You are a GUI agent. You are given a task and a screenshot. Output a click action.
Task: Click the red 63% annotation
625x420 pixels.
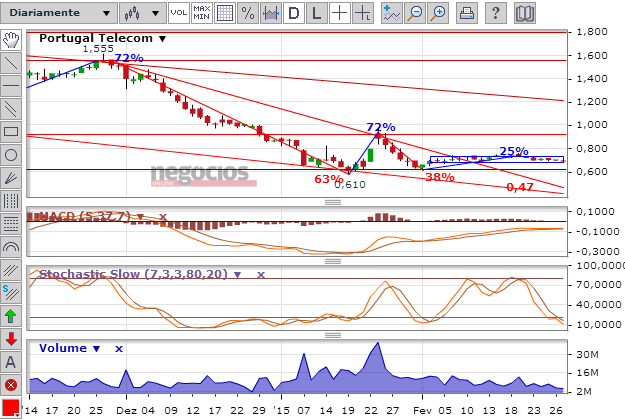pos(328,179)
